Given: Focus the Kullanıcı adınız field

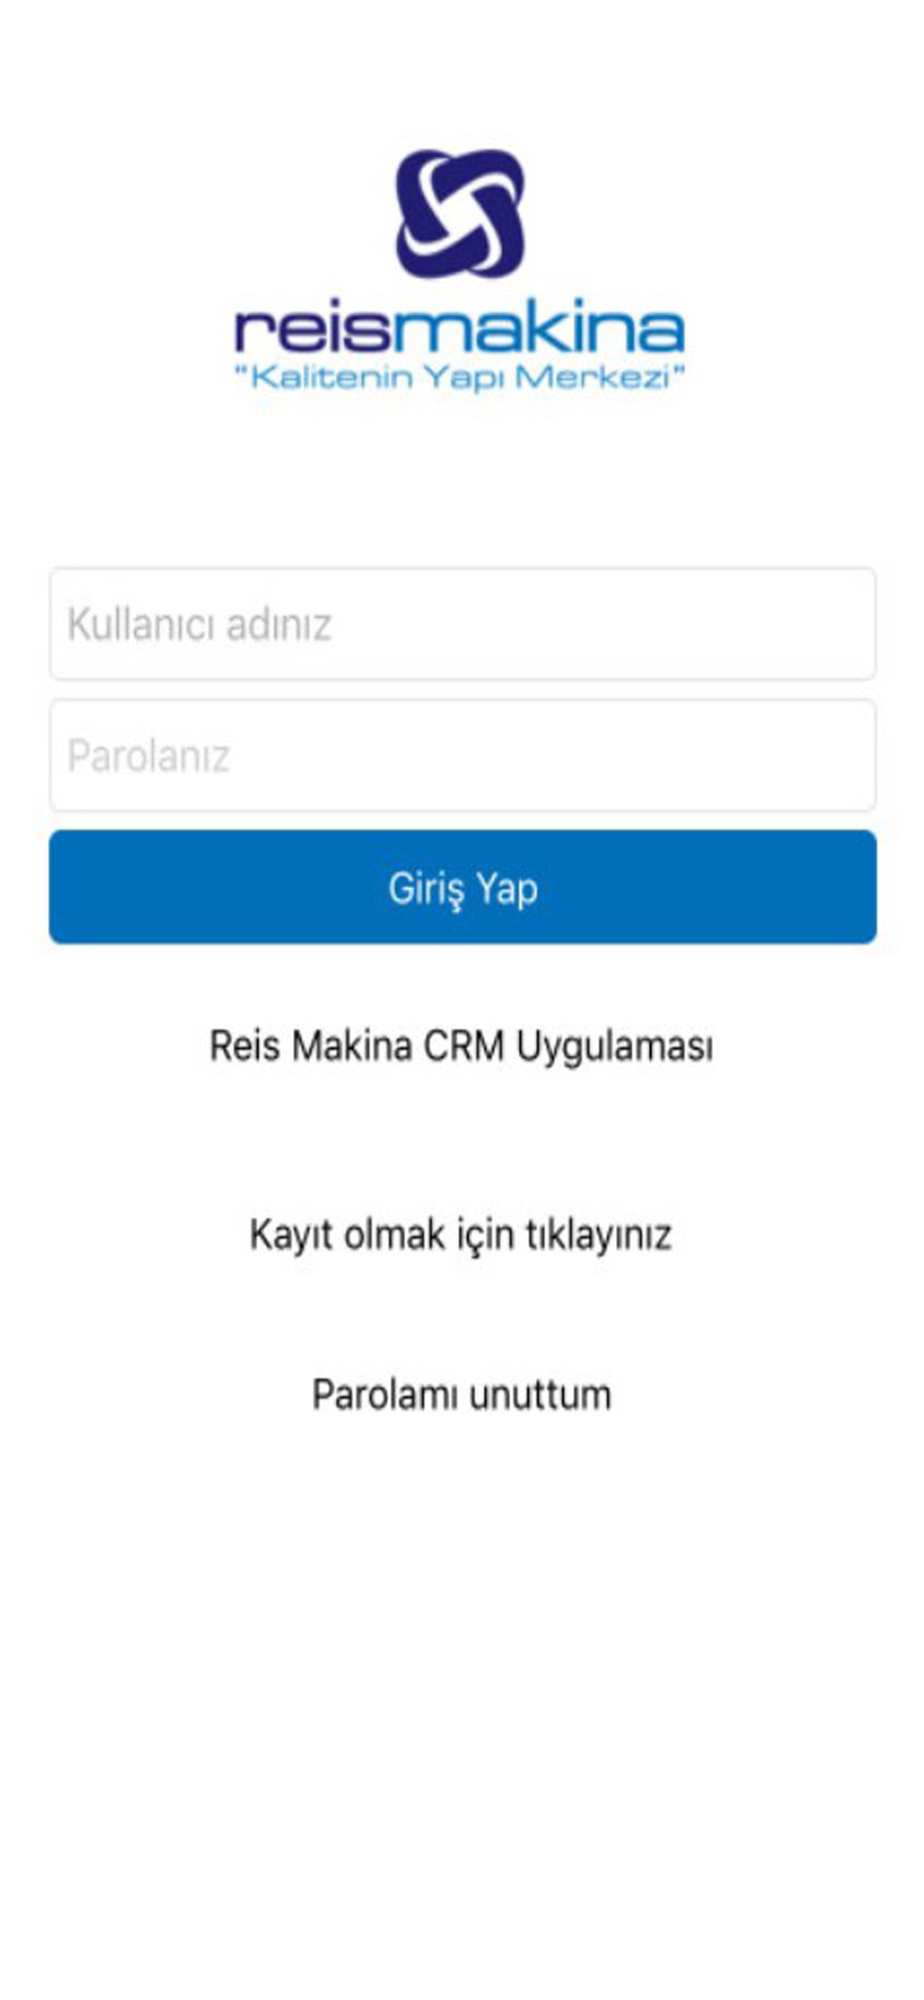Looking at the screenshot, I should click(x=463, y=624).
